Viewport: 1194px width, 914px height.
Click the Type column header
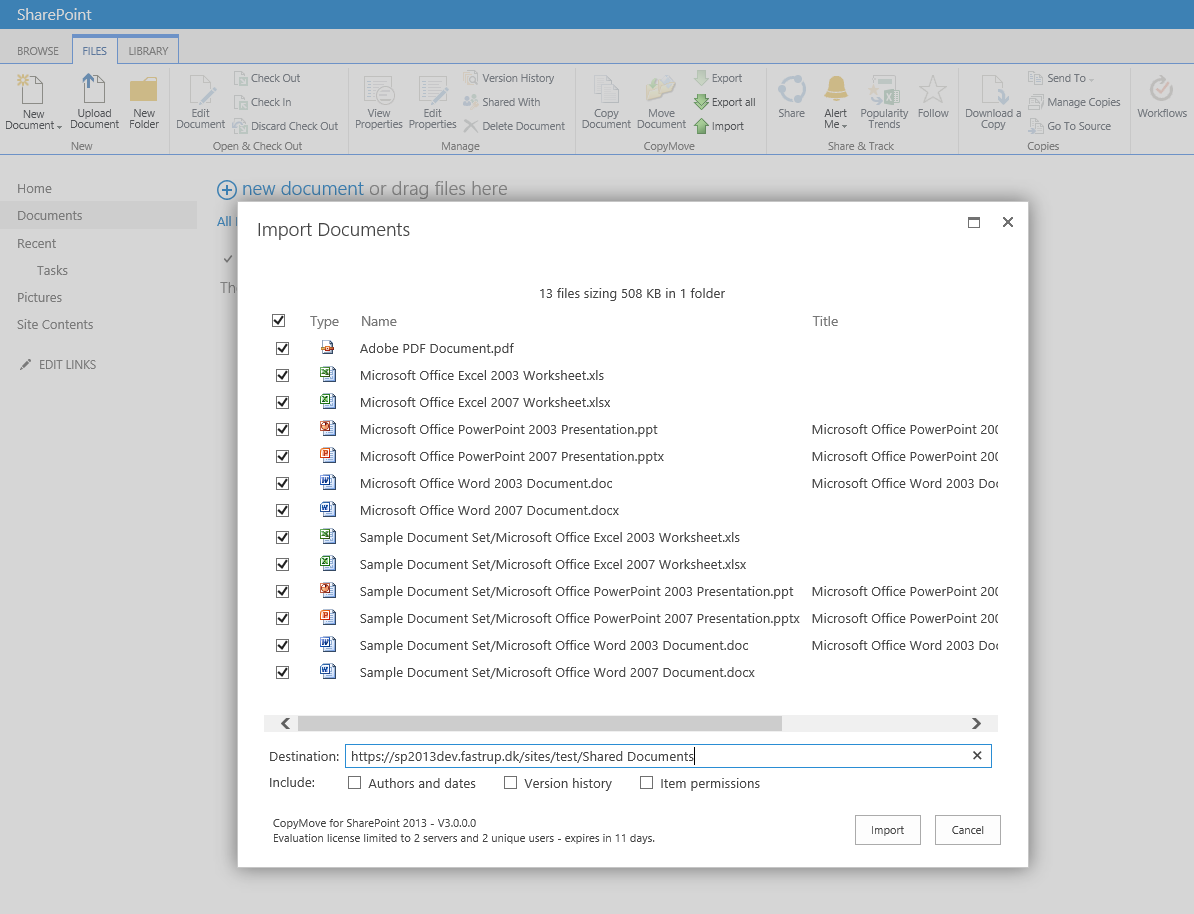[x=324, y=321]
